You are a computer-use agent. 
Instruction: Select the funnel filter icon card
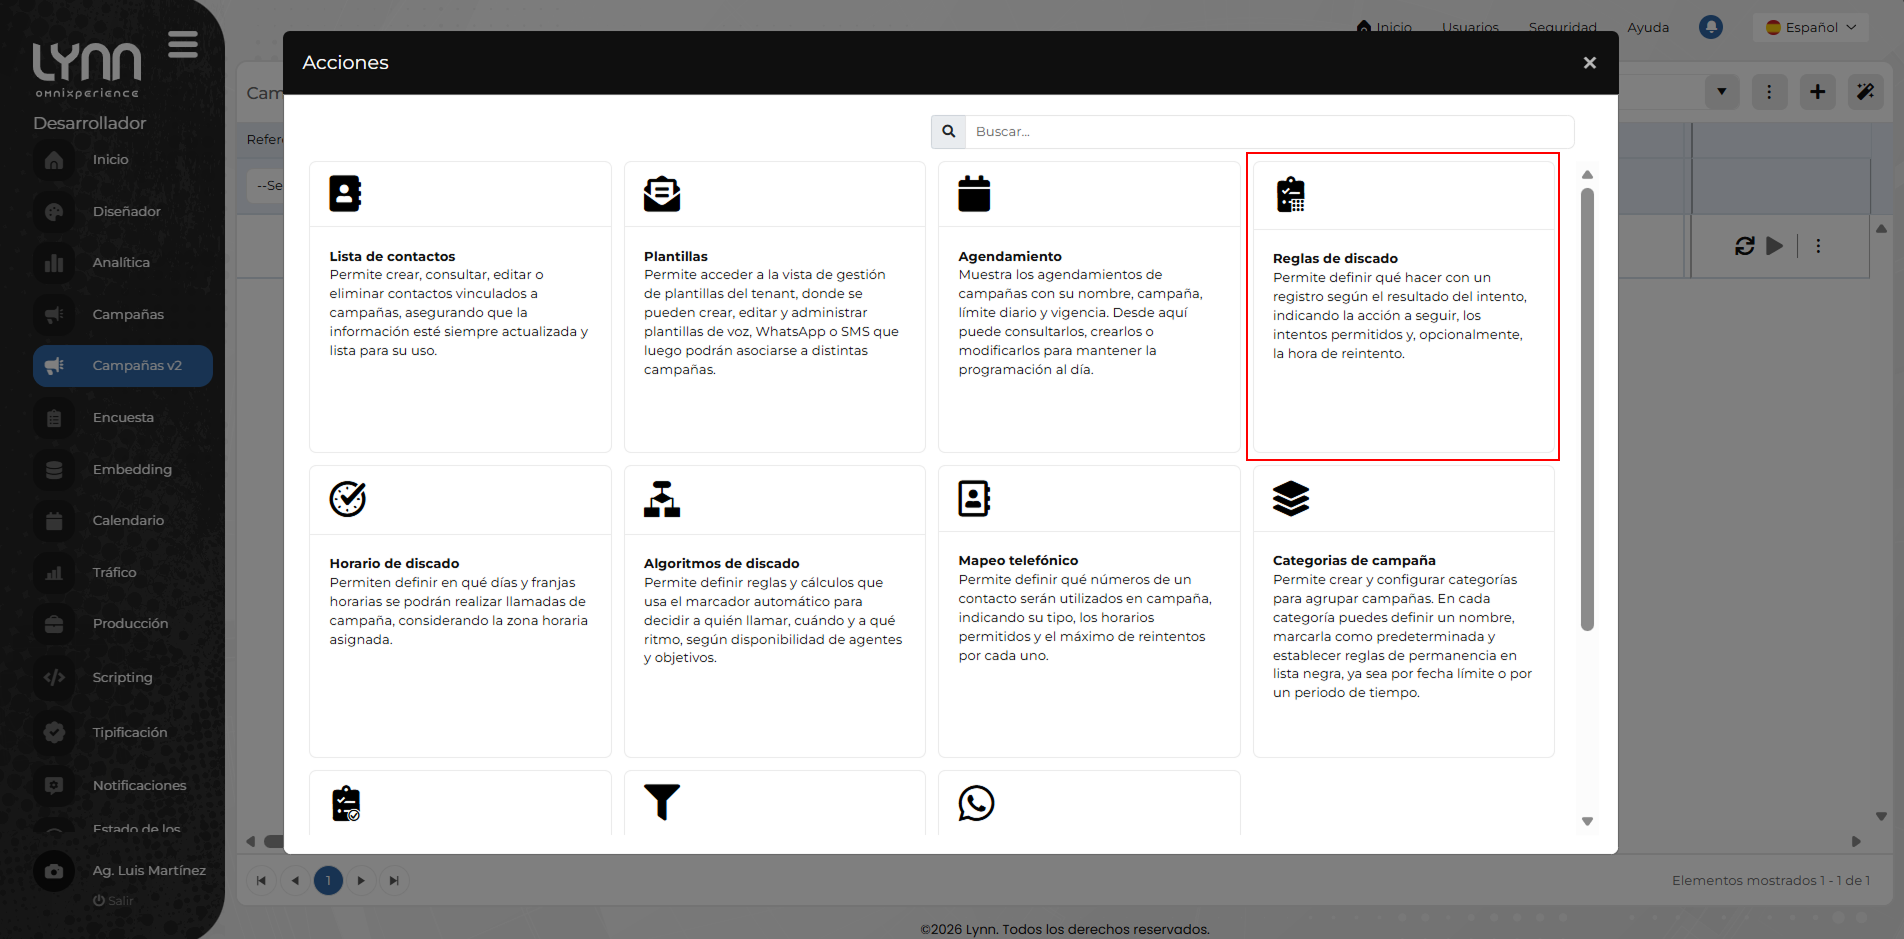tap(662, 802)
